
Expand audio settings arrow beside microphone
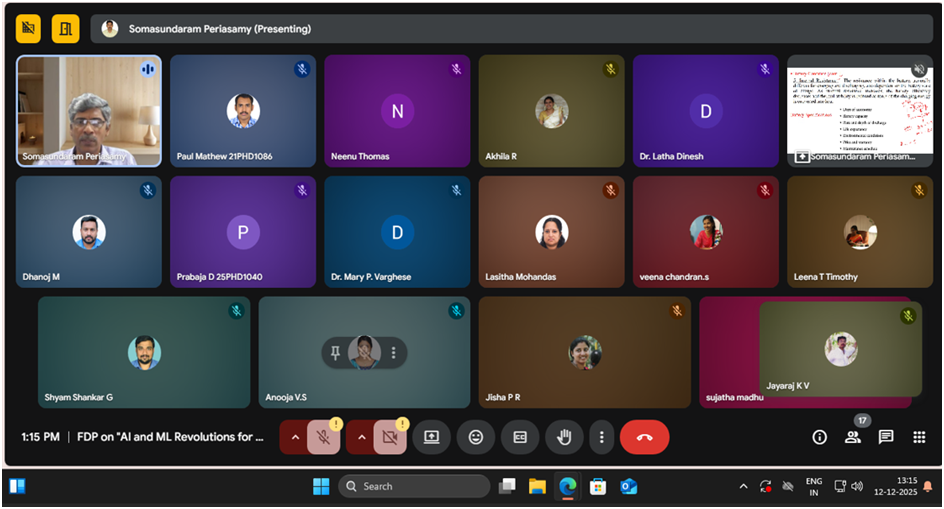294,437
